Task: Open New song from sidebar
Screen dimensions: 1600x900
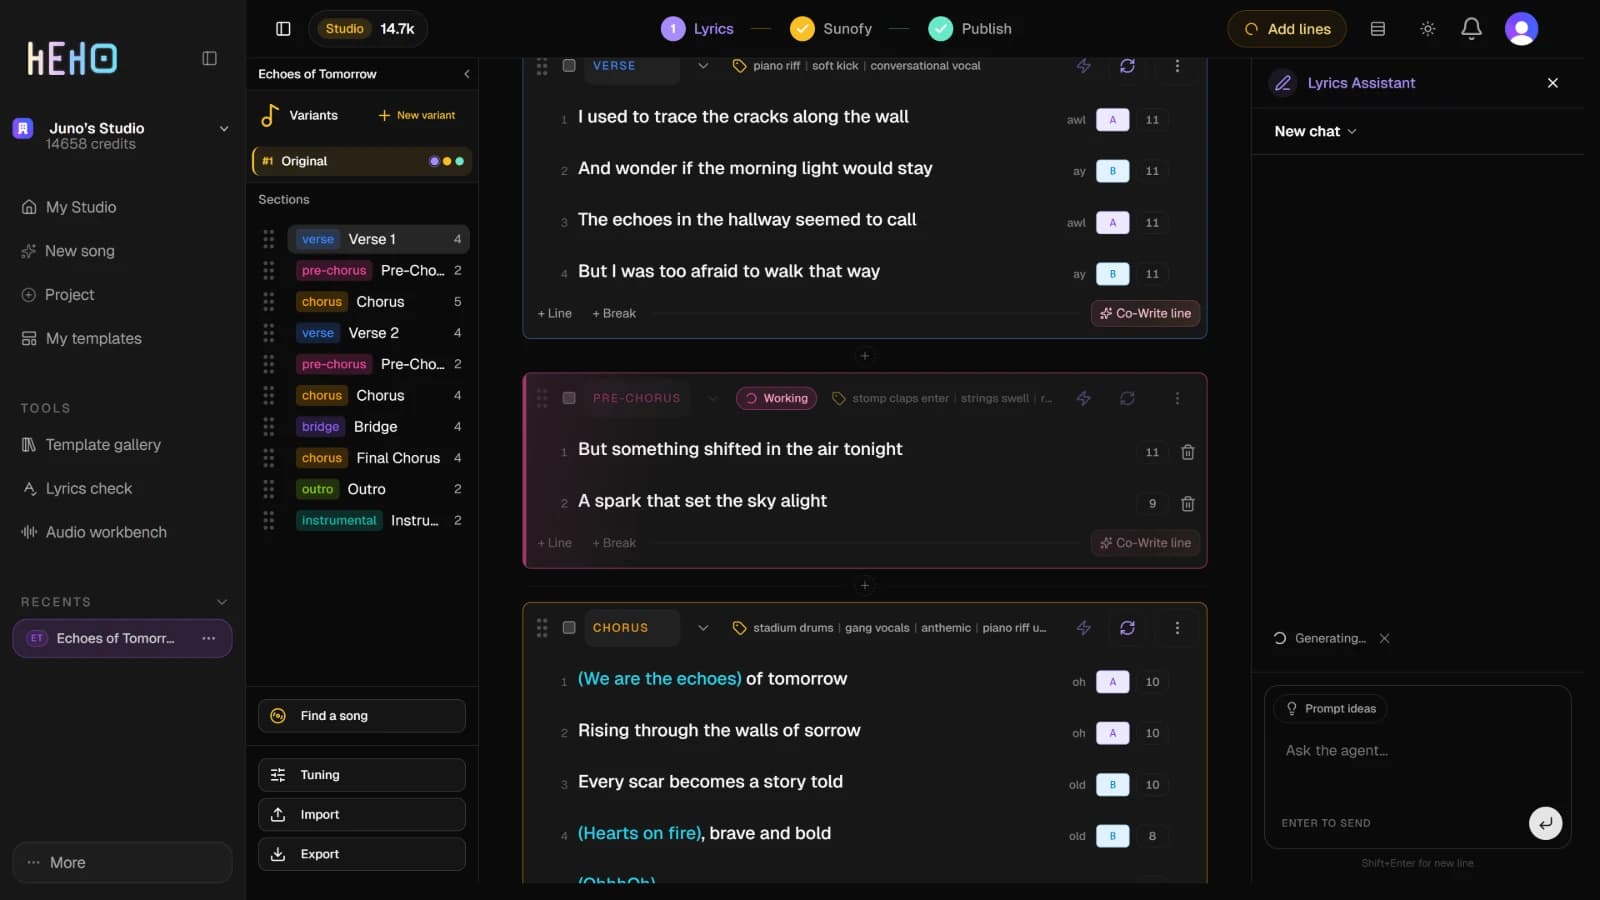Action: (x=68, y=251)
